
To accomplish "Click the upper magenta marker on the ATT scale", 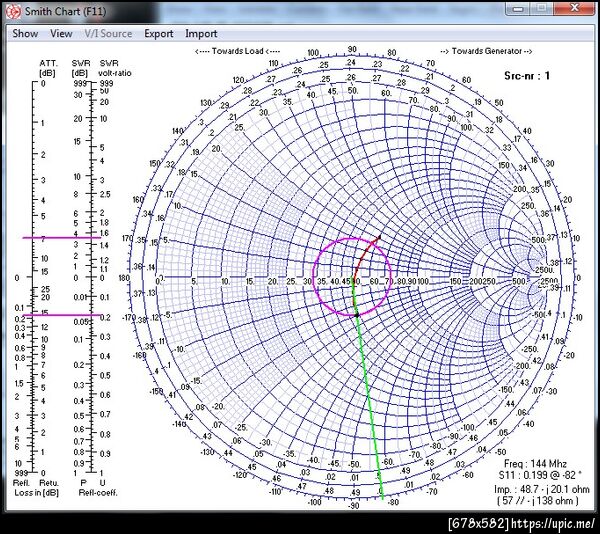I will pyautogui.click(x=62, y=238).
